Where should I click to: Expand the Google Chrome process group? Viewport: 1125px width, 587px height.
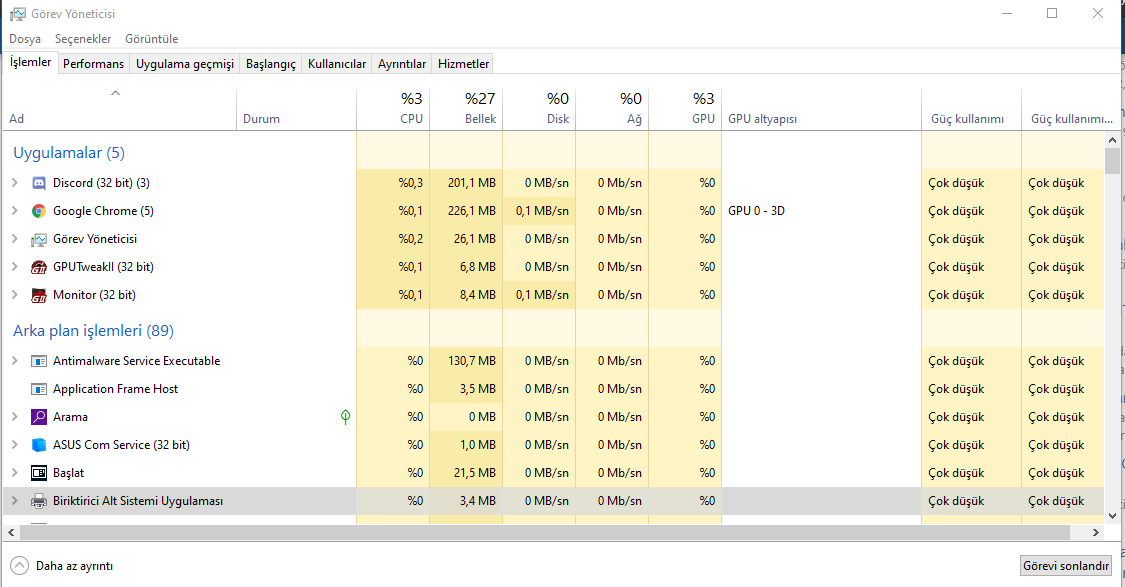coord(14,211)
